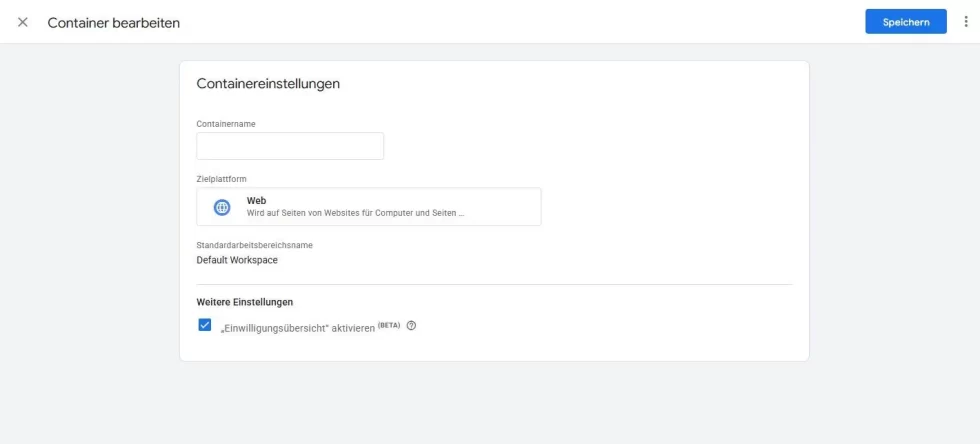
Task: Click the "Wird auf Seiten von Websites" description
Action: (x=355, y=213)
